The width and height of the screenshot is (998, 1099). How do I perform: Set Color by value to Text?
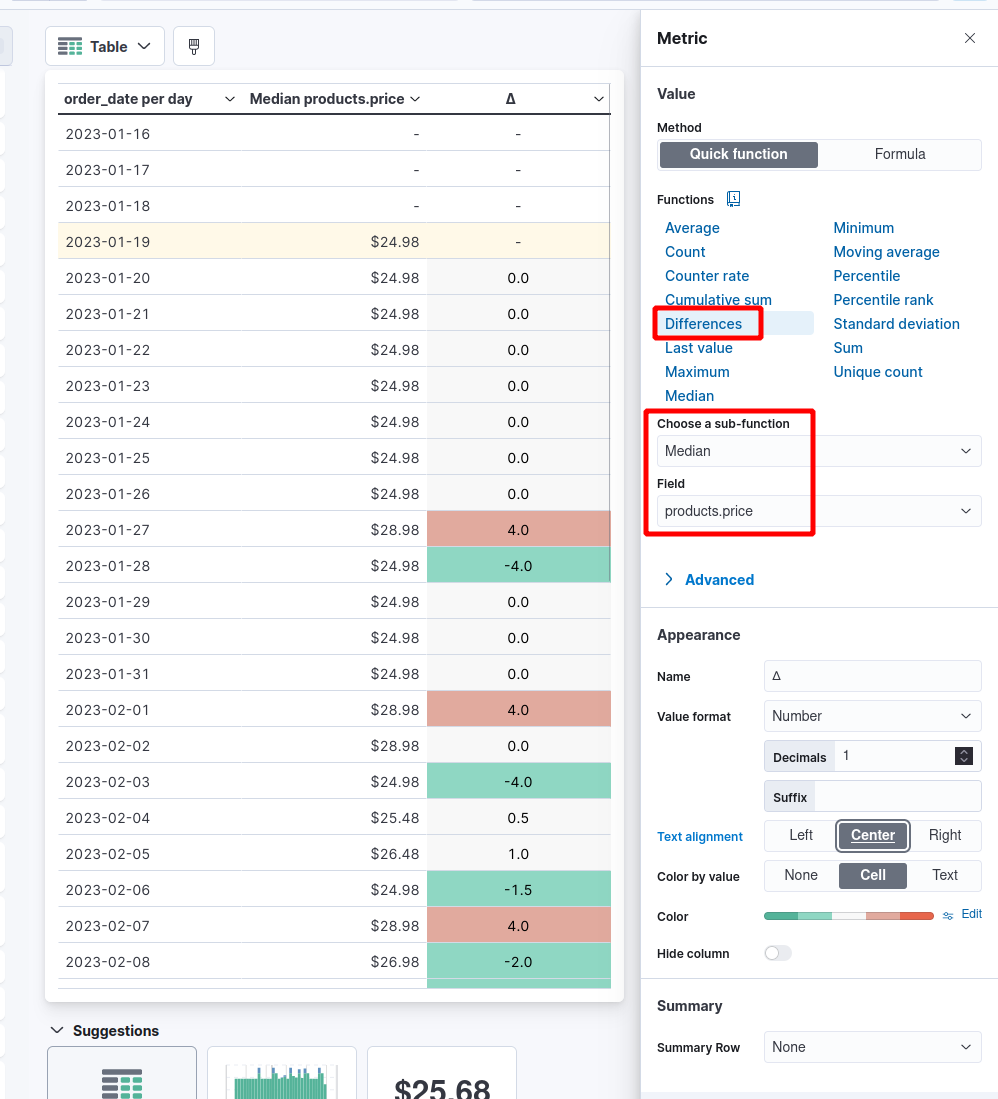[945, 875]
